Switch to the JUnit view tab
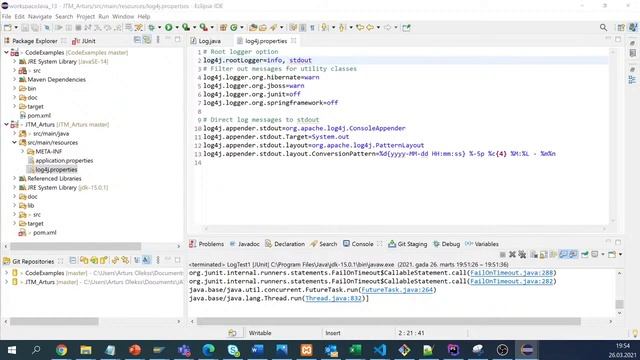The image size is (640, 360). (x=84, y=41)
